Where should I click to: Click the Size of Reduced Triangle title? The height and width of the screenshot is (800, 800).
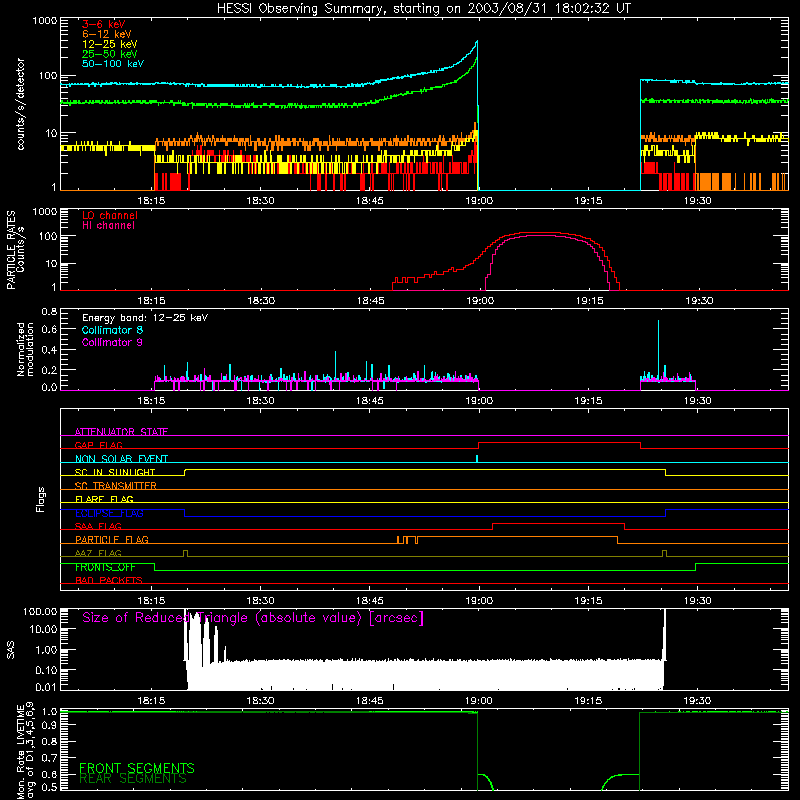point(253,618)
